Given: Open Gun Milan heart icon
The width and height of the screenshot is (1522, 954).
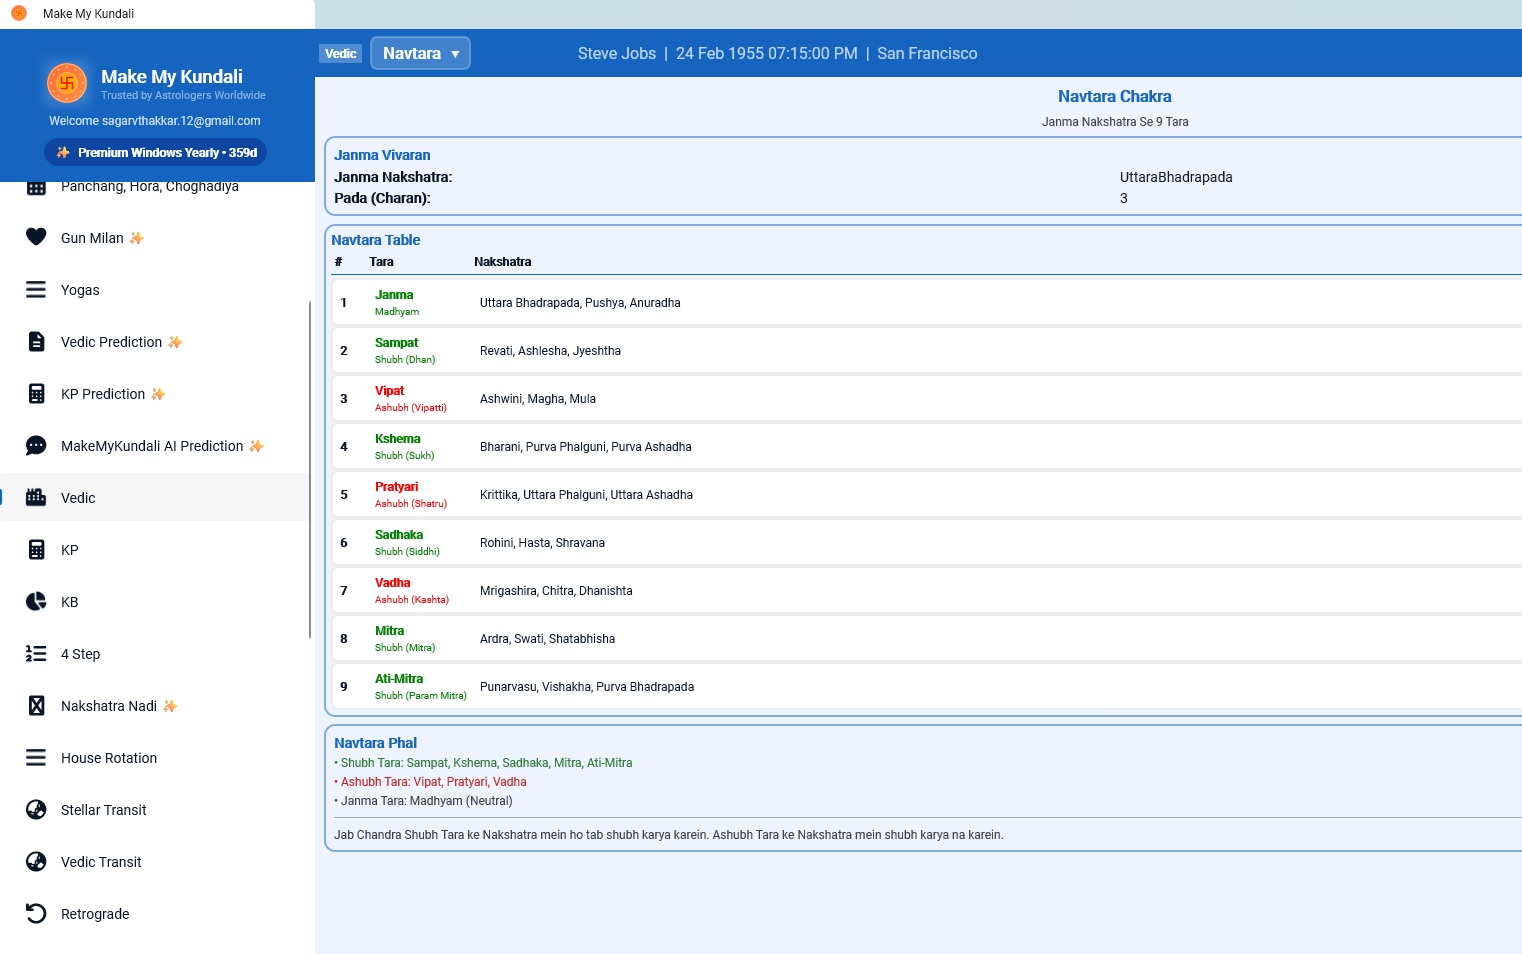Looking at the screenshot, I should [x=36, y=237].
